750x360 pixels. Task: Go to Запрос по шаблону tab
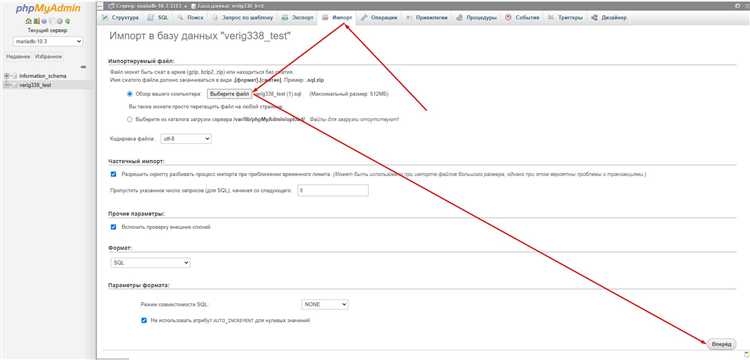(x=243, y=18)
